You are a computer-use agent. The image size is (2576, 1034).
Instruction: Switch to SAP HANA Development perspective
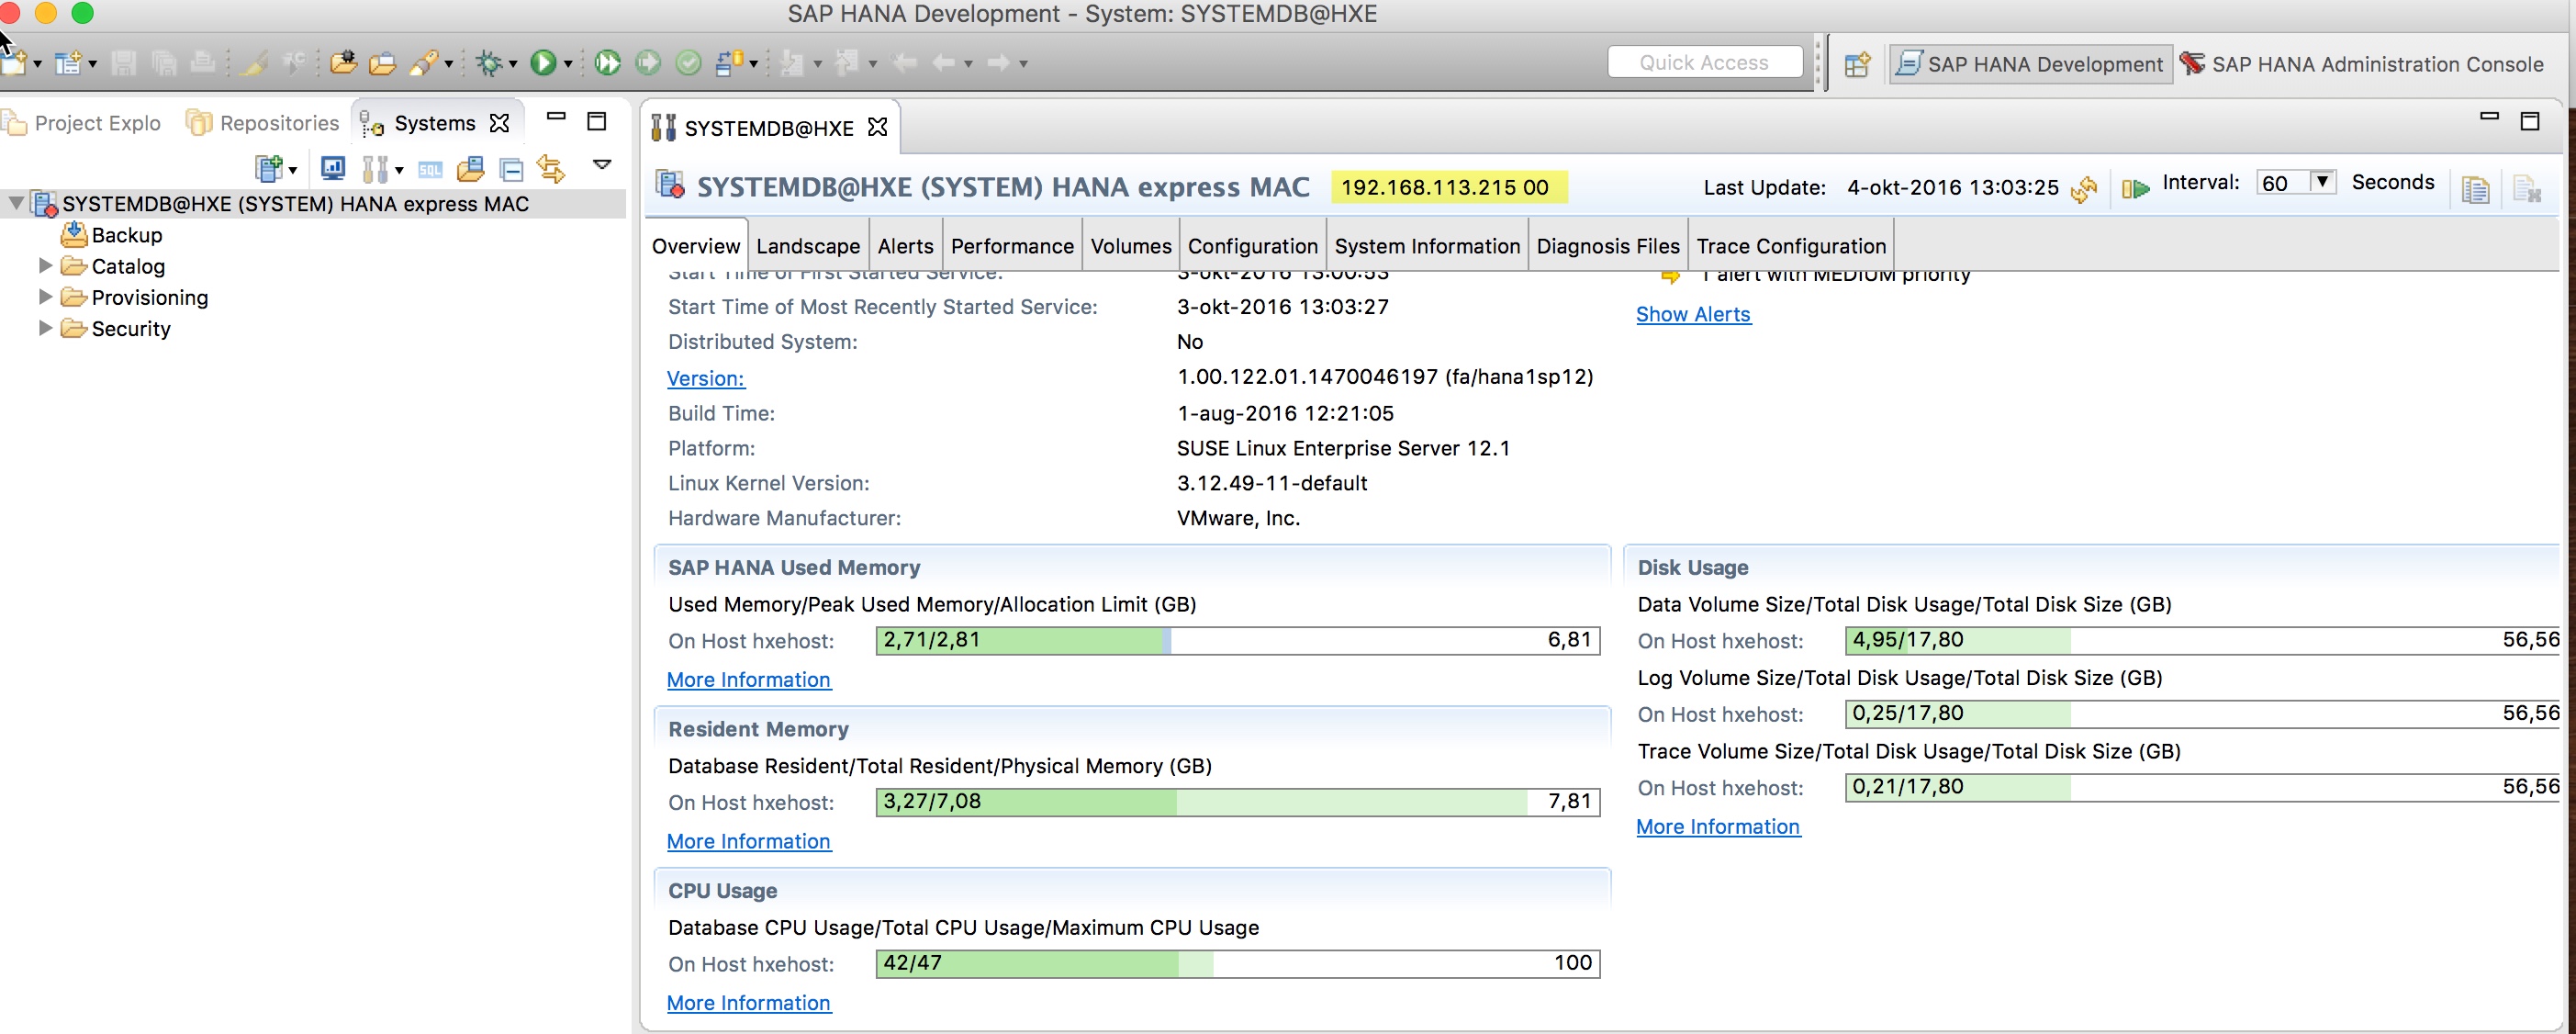click(x=2030, y=64)
